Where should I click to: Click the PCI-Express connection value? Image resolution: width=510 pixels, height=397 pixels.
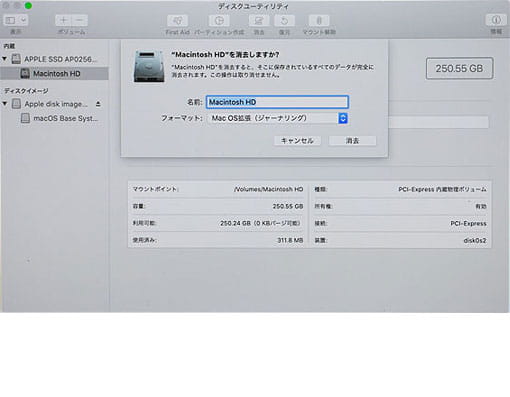468,223
